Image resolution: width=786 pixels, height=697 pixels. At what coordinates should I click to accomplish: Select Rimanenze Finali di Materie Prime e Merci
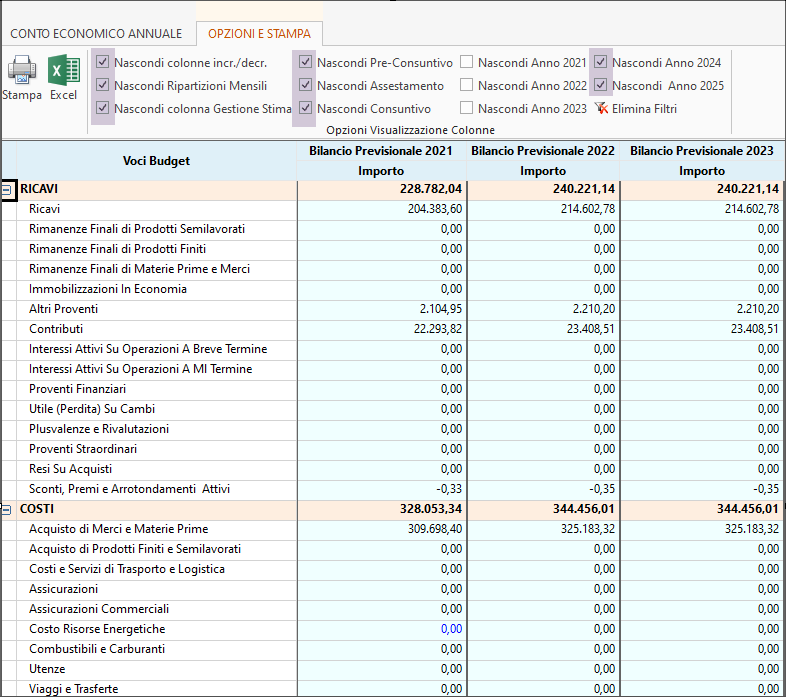139,269
